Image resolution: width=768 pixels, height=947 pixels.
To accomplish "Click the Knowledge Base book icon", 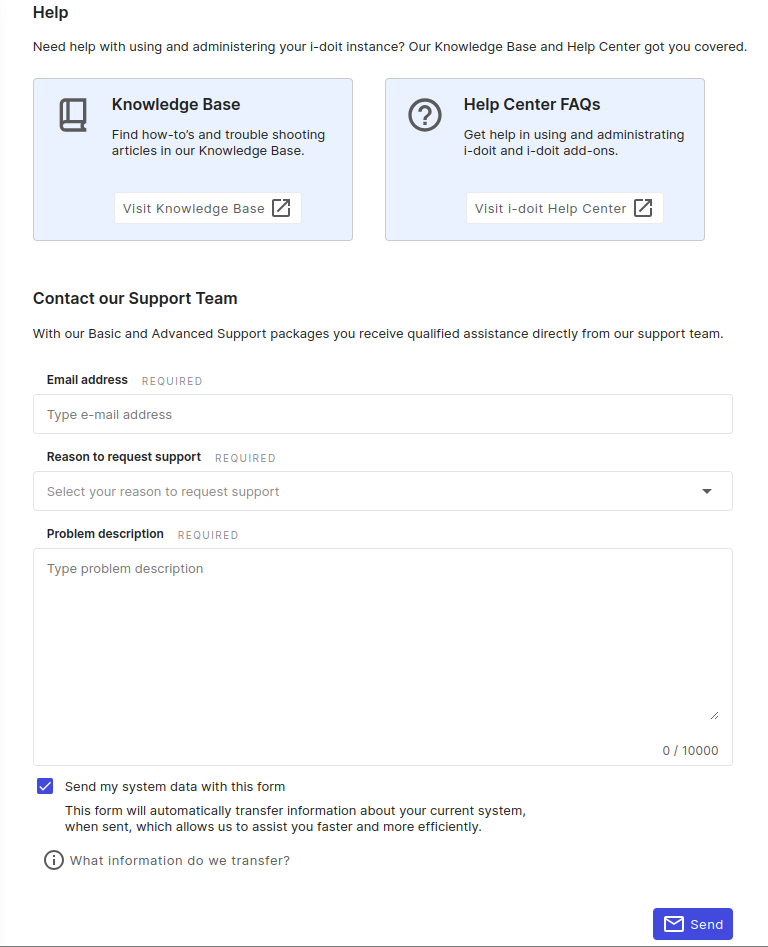I will pyautogui.click(x=73, y=115).
